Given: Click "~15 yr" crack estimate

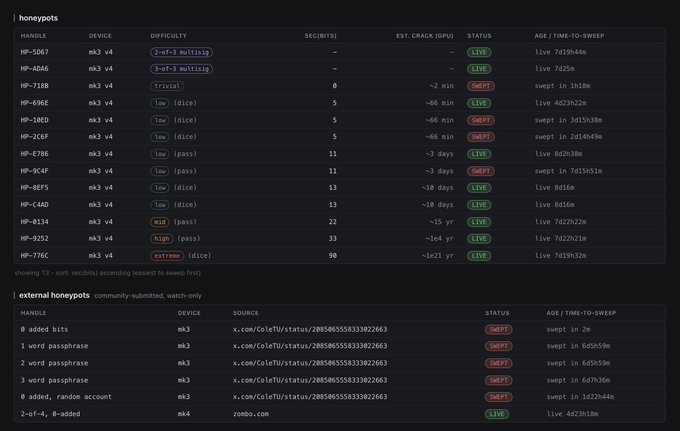Looking at the screenshot, I should 441,222.
